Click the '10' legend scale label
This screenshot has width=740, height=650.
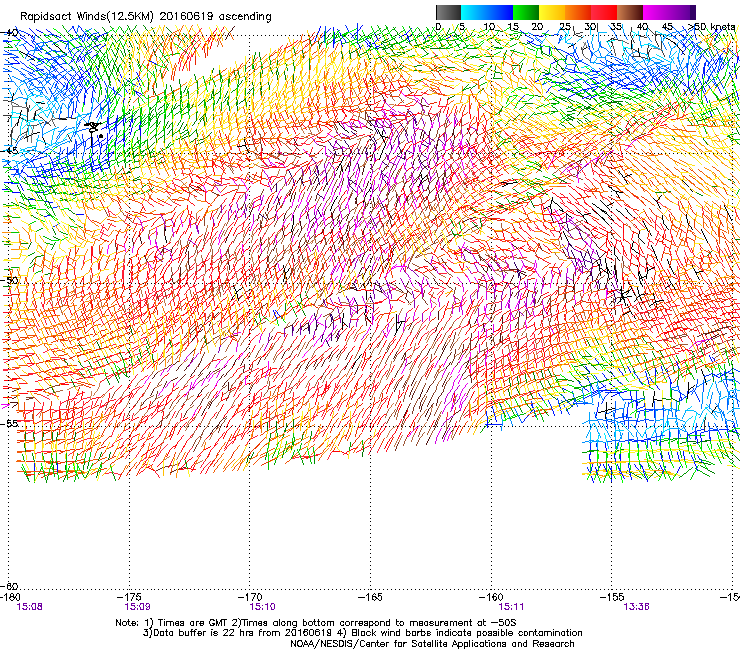point(488,27)
